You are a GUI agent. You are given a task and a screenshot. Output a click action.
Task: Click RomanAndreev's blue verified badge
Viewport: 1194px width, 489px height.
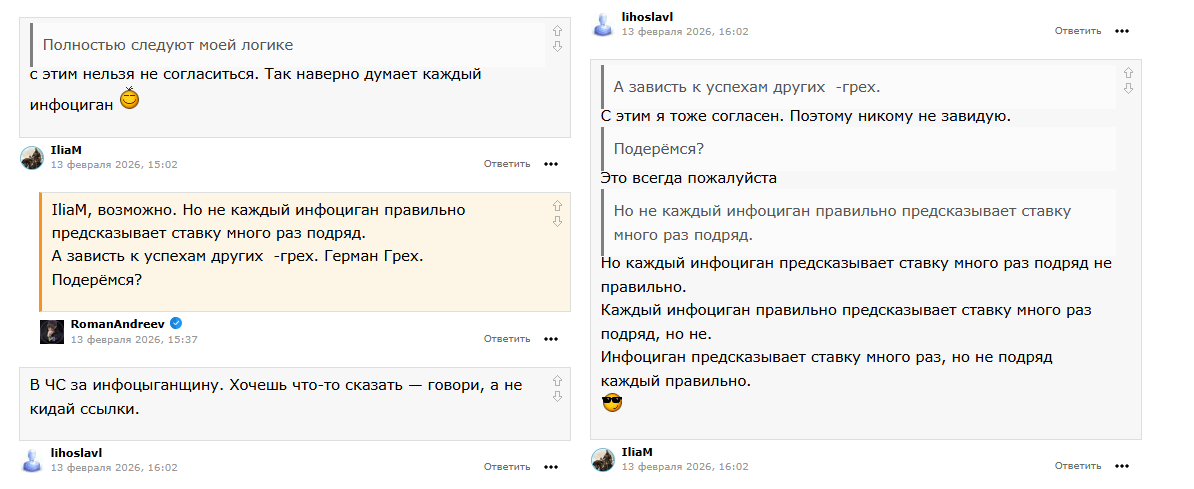[x=176, y=323]
